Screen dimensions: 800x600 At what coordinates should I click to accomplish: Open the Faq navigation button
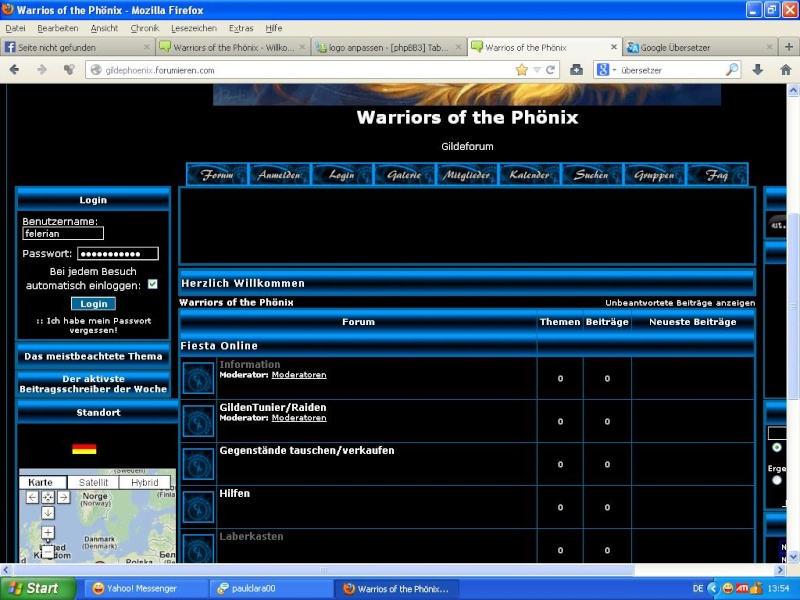point(717,174)
